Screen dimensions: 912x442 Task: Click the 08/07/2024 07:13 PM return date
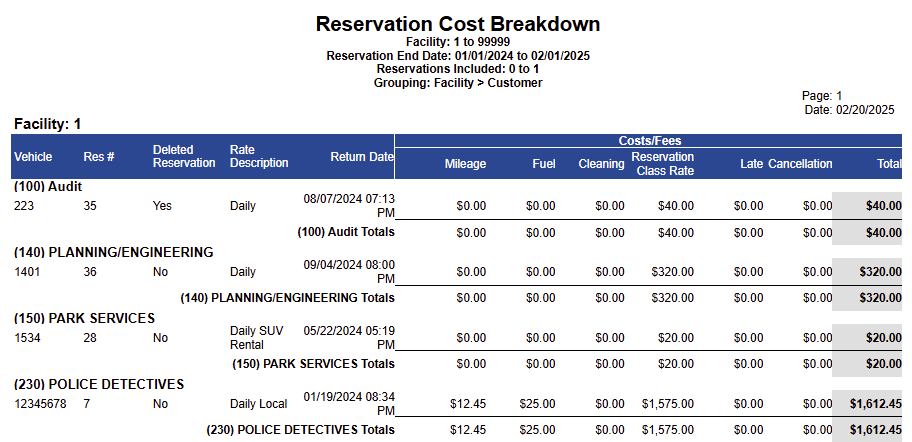349,205
